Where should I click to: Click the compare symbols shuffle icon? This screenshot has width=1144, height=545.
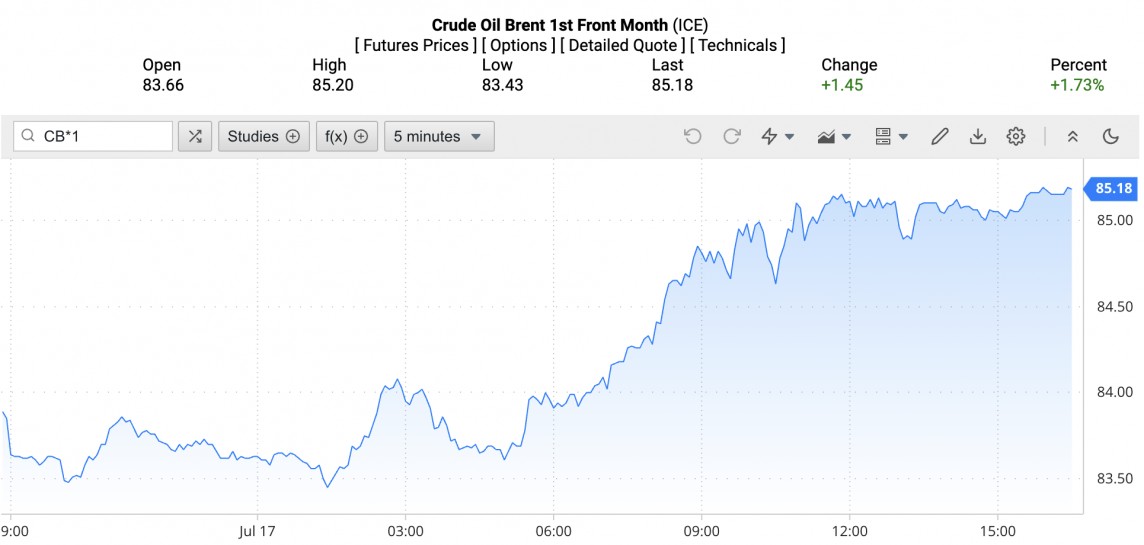tap(194, 136)
